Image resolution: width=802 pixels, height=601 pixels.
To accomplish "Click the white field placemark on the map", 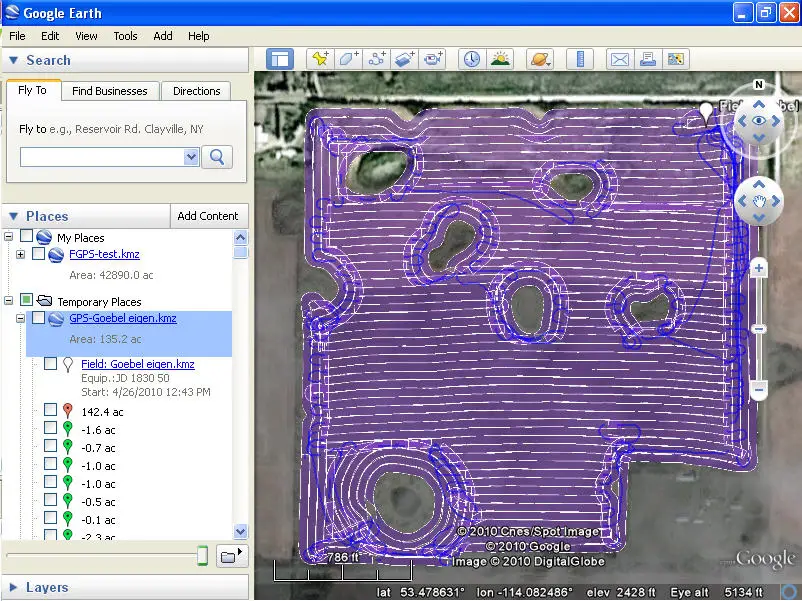I will click(706, 113).
